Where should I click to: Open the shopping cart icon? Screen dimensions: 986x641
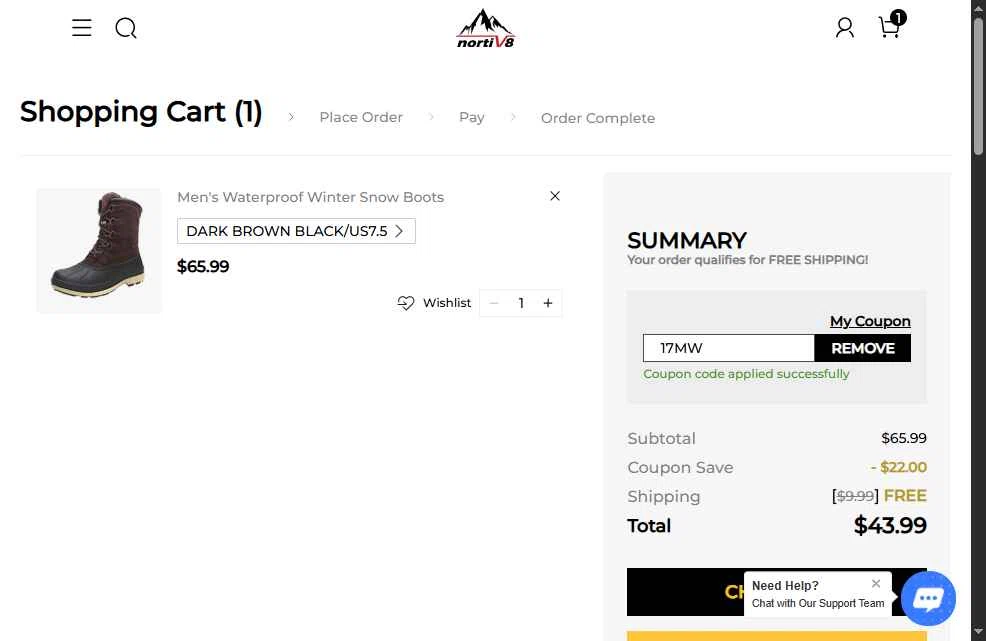(891, 25)
